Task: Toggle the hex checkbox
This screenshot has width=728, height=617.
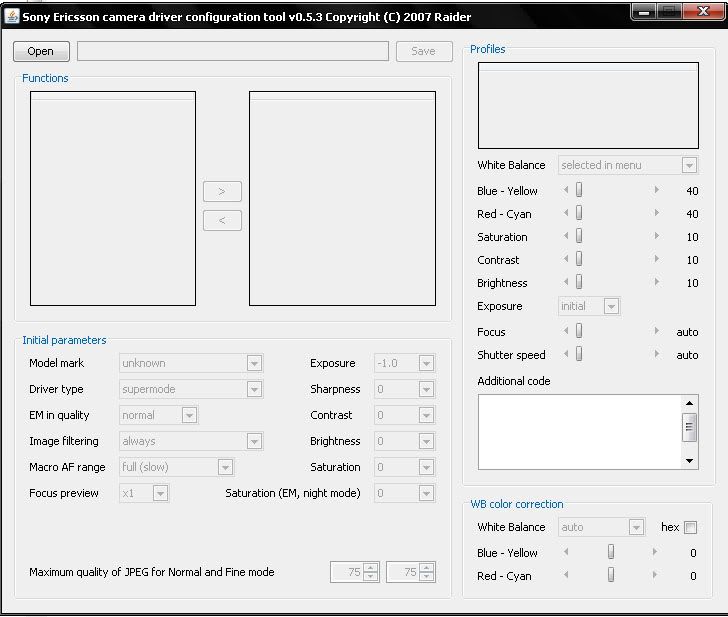Action: pos(690,527)
